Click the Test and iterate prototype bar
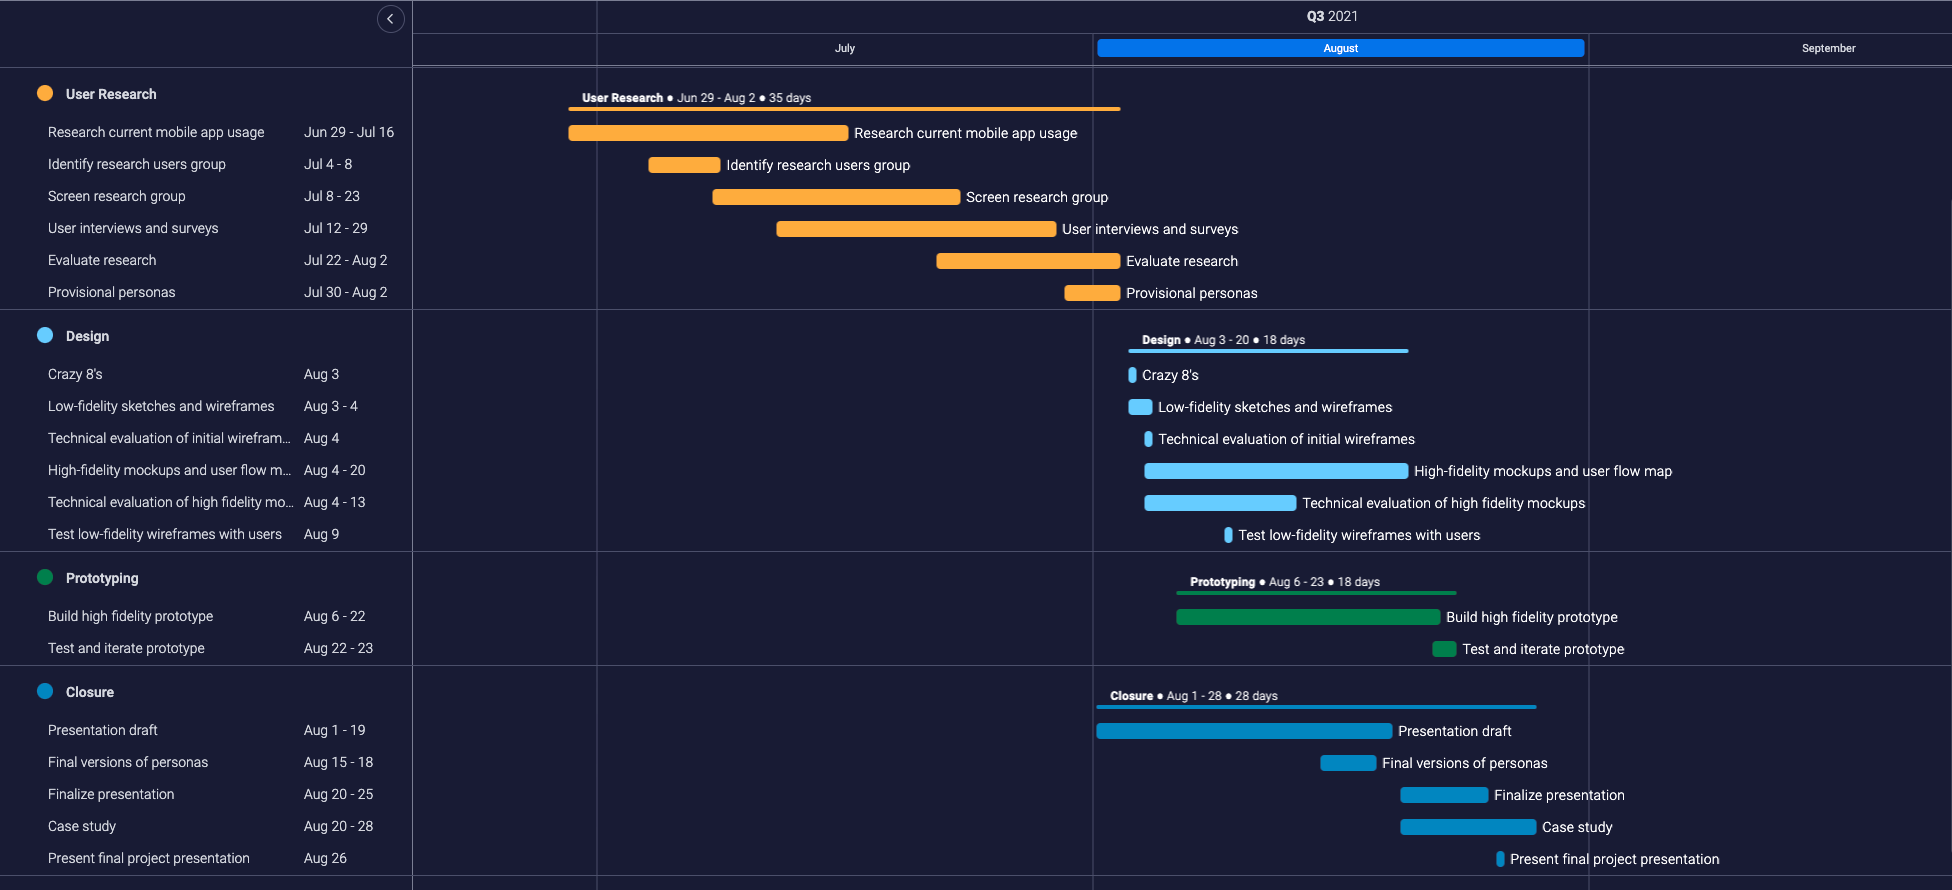This screenshot has width=1952, height=890. (x=1444, y=649)
